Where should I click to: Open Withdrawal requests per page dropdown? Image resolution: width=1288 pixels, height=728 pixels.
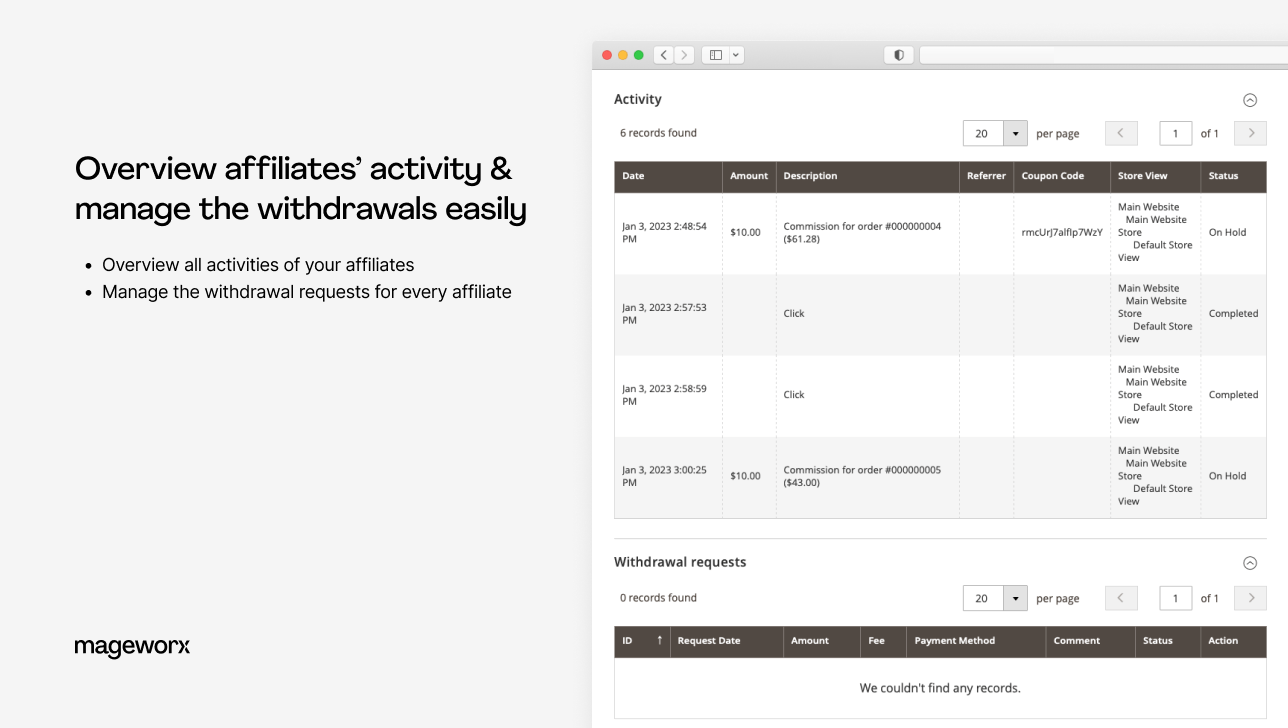tap(1015, 599)
